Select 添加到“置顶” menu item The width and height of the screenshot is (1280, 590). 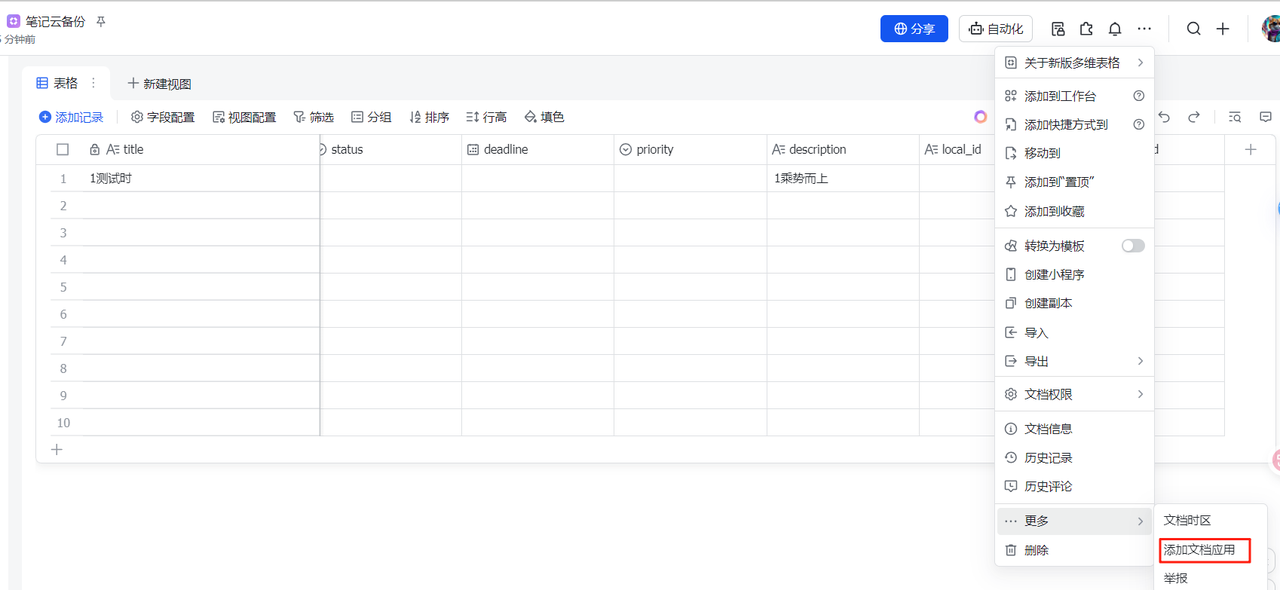pyautogui.click(x=1075, y=182)
